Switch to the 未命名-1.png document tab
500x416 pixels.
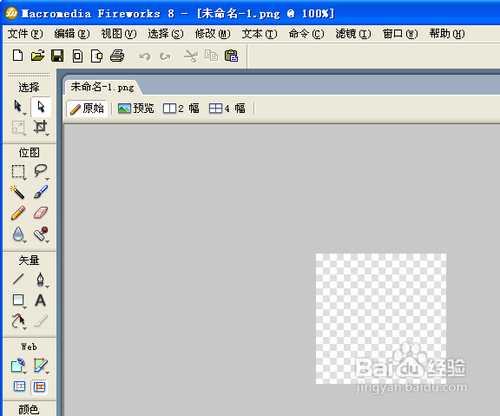102,87
